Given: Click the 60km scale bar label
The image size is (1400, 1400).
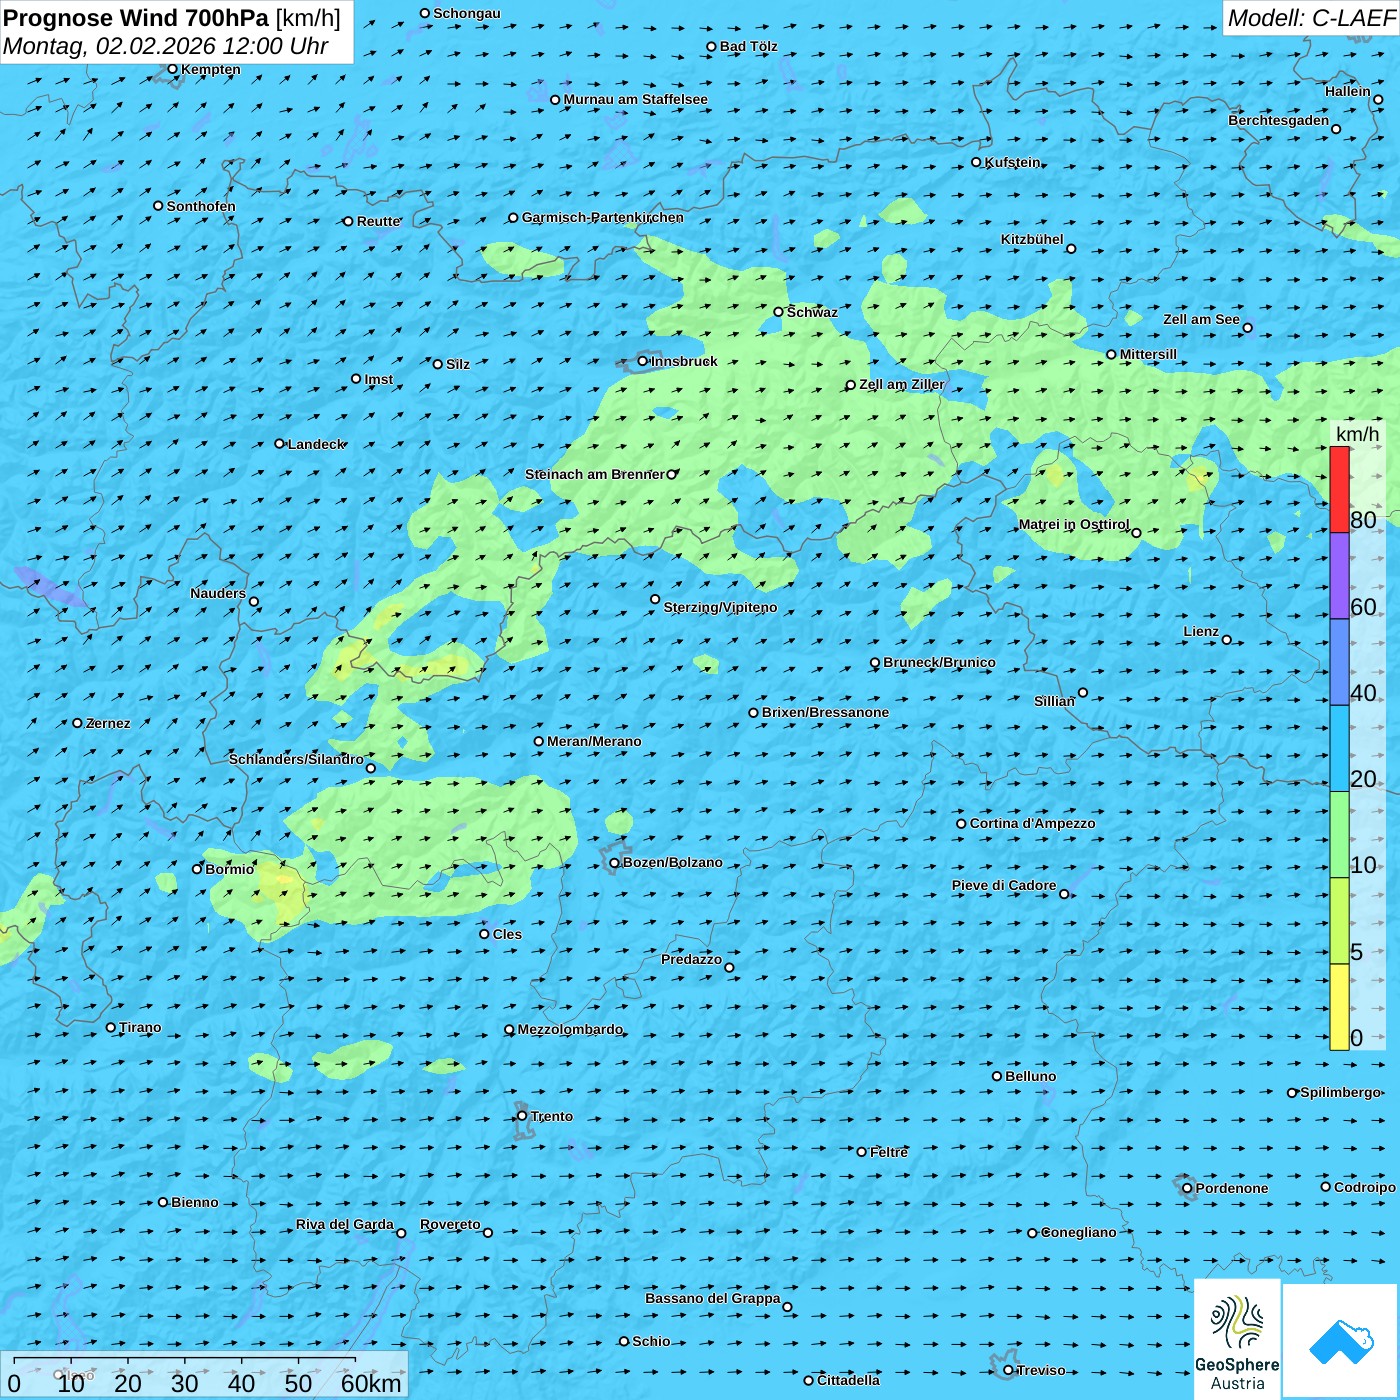Looking at the screenshot, I should coord(371,1383).
